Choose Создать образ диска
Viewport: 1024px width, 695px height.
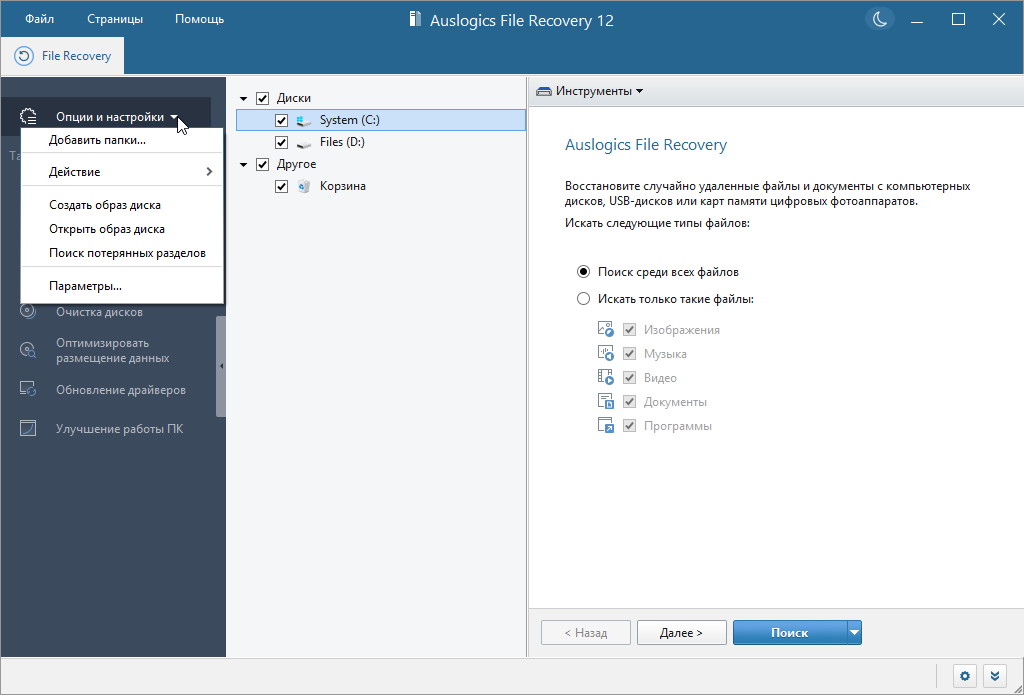122,205
